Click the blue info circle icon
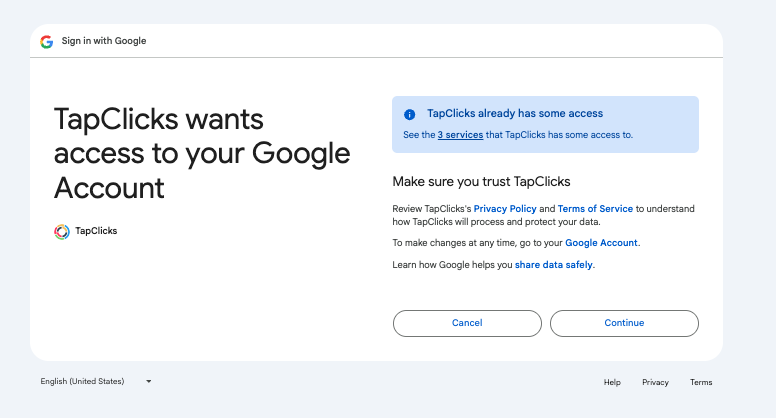The image size is (776, 418). (x=409, y=114)
